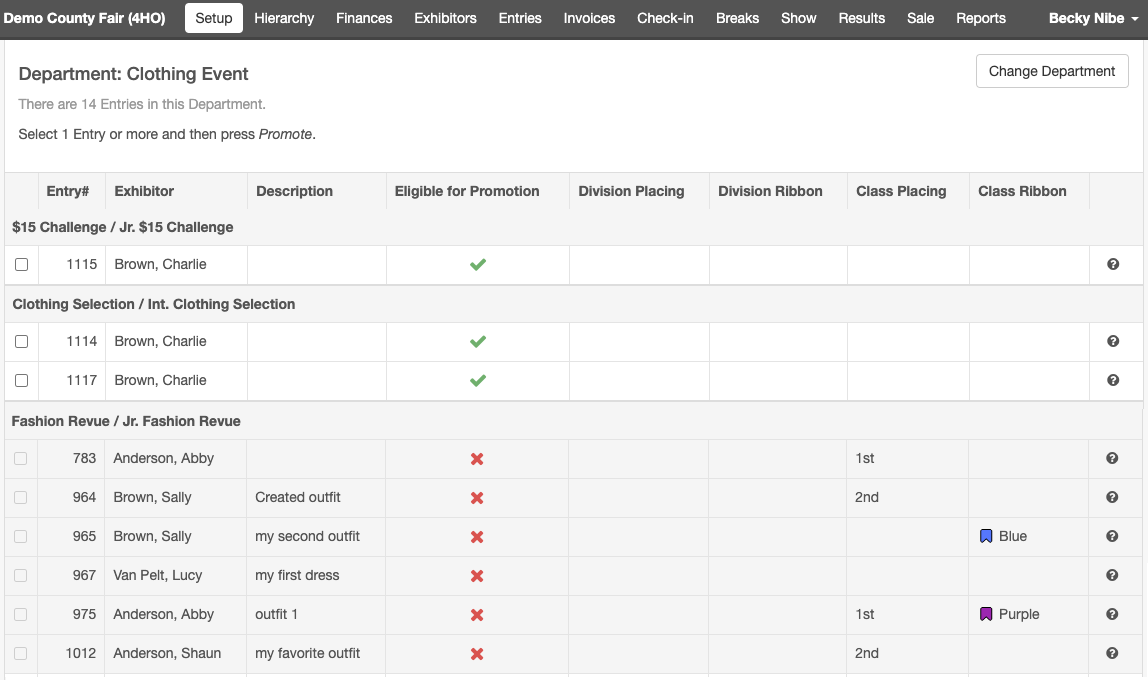Select the checkbox for entry 1115
This screenshot has width=1148, height=680.
21,264
